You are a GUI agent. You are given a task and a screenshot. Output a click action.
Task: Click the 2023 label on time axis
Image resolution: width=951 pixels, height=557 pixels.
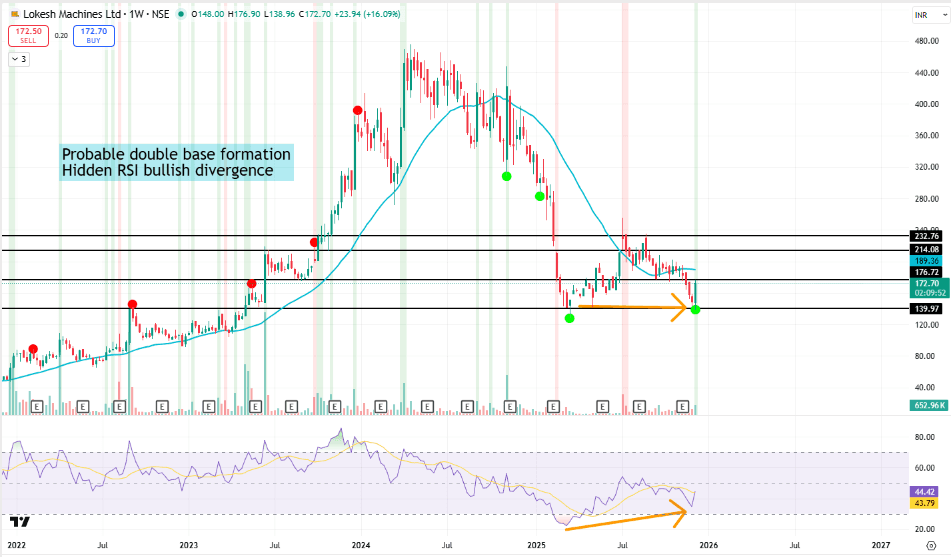pos(189,545)
